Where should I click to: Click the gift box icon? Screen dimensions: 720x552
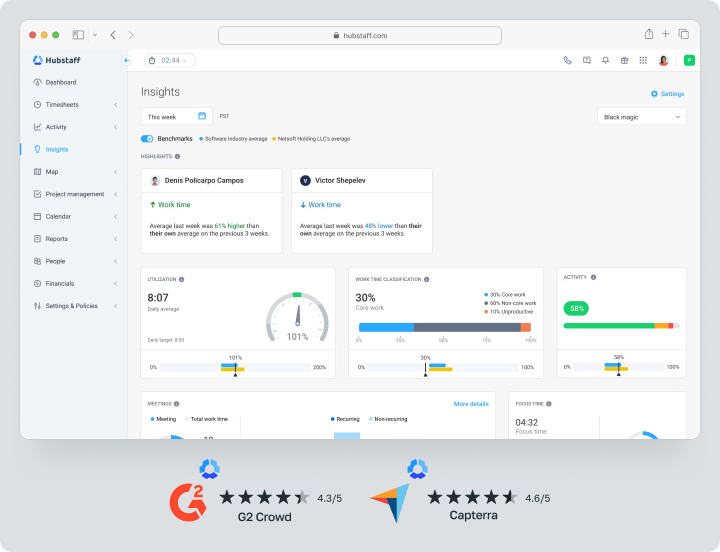point(624,60)
